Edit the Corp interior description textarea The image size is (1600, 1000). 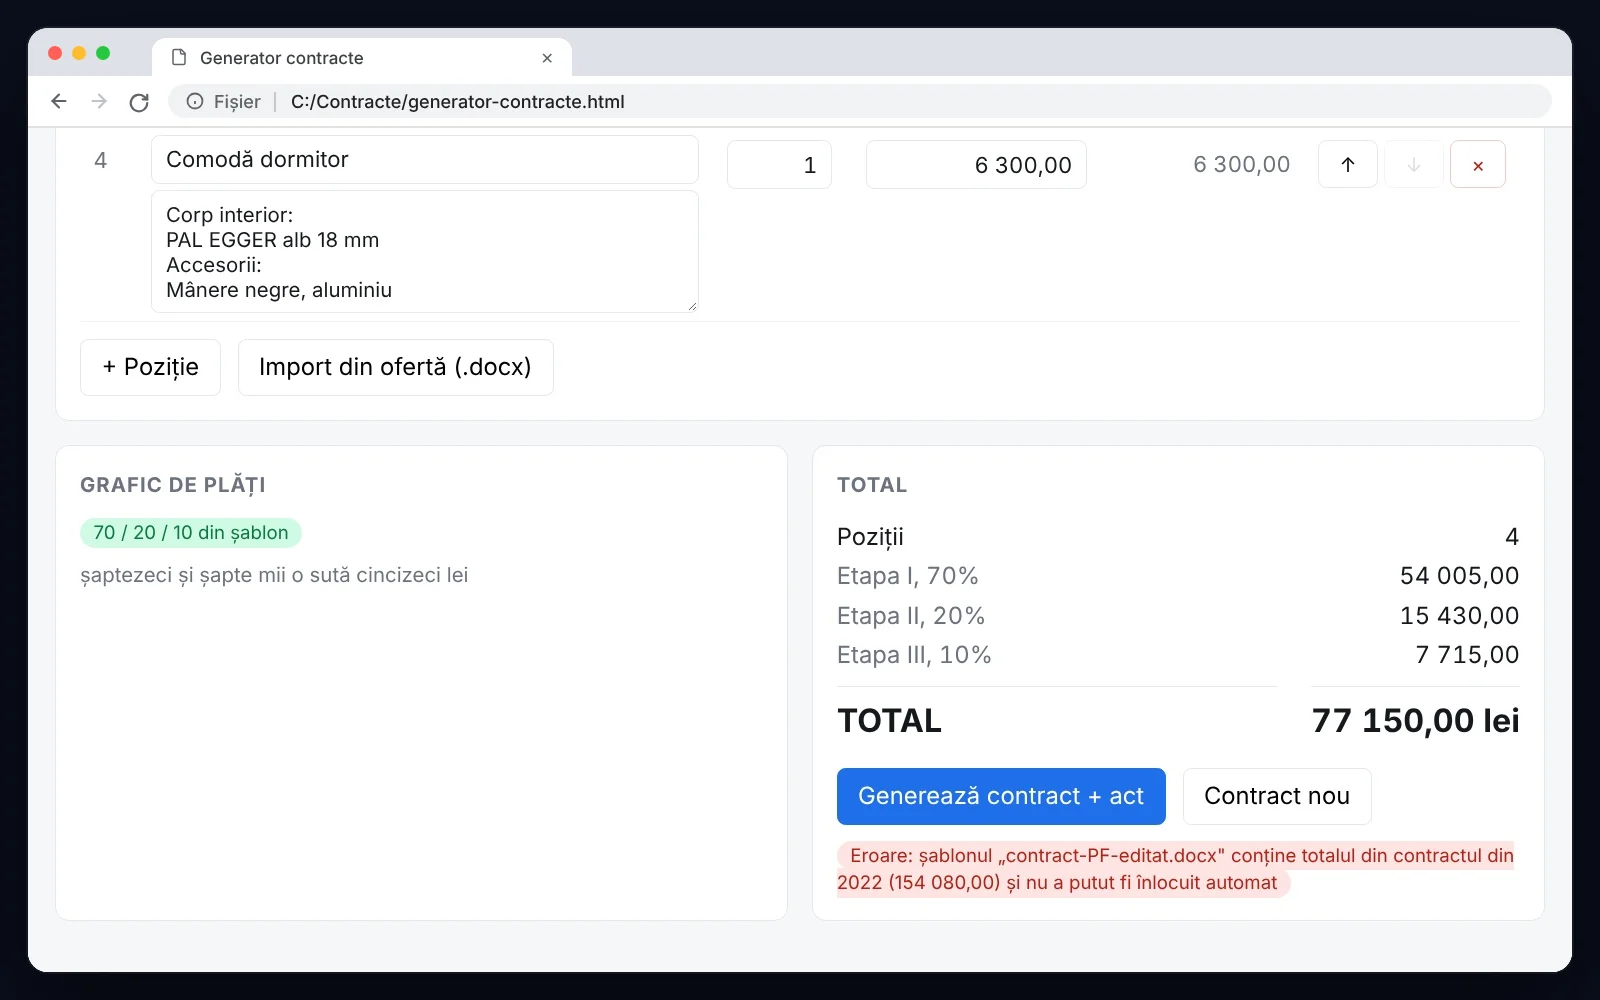pyautogui.click(x=425, y=252)
